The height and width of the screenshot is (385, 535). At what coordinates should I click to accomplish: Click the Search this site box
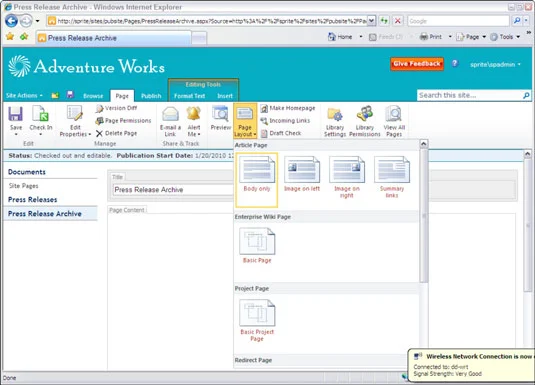click(469, 95)
